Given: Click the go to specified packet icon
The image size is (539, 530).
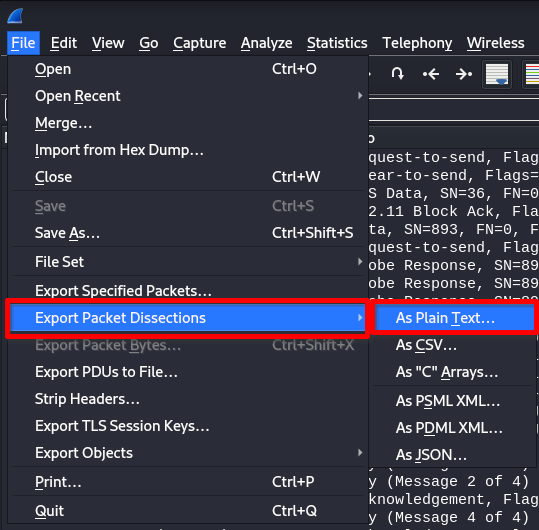Looking at the screenshot, I should click(x=398, y=74).
